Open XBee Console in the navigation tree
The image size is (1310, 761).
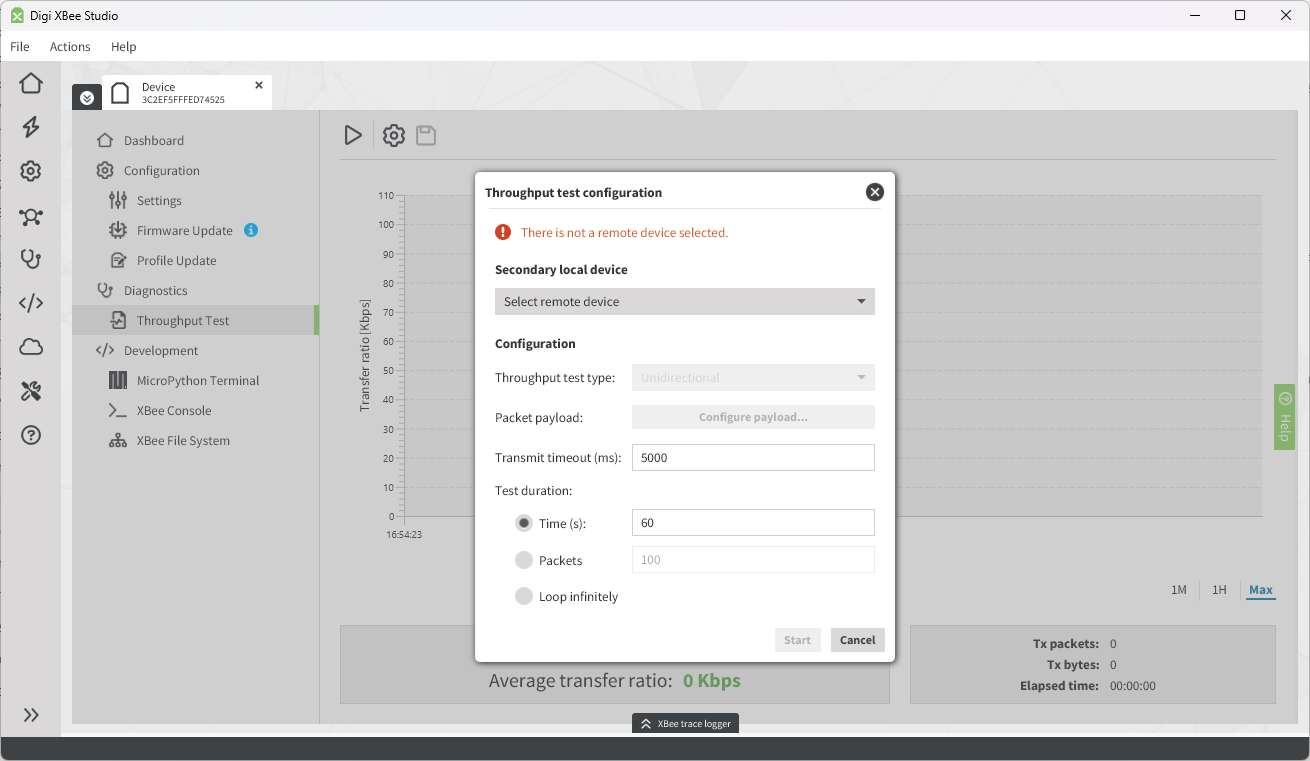(x=174, y=410)
